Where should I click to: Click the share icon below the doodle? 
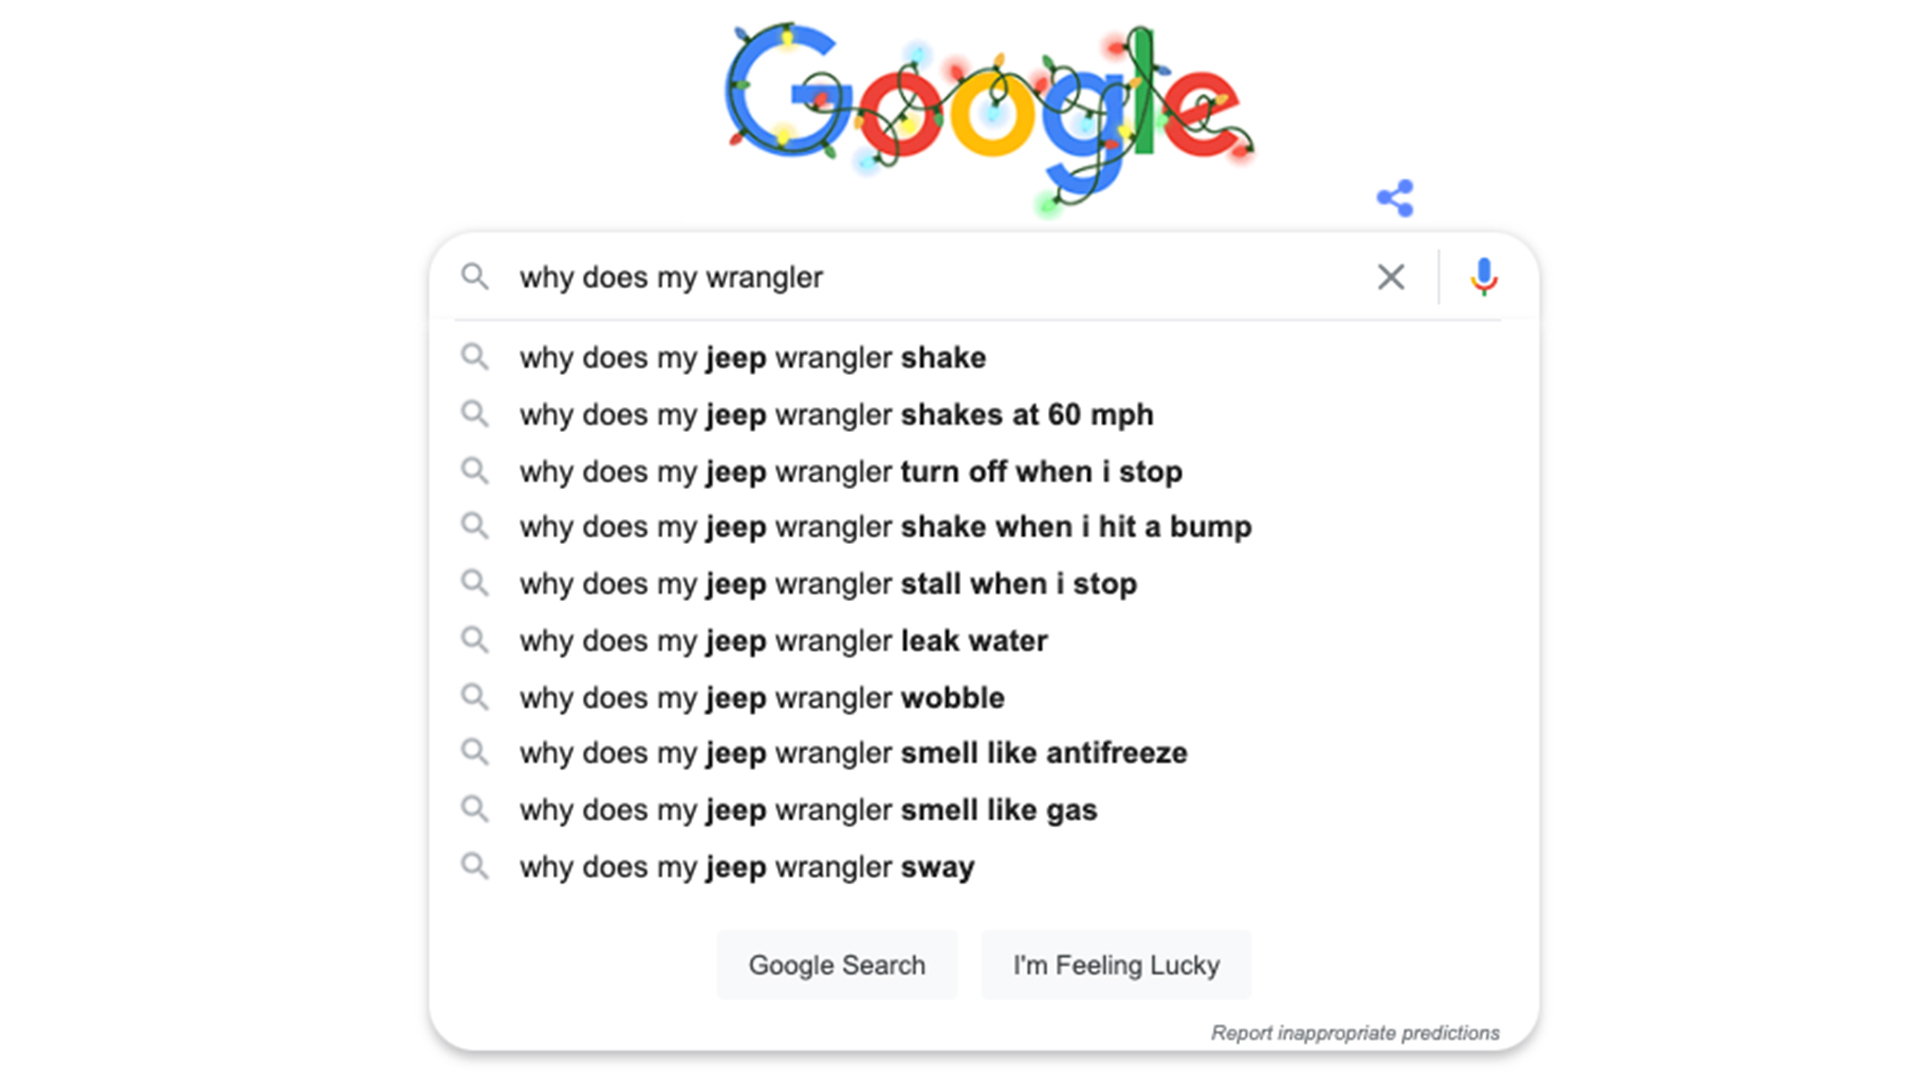1395,198
